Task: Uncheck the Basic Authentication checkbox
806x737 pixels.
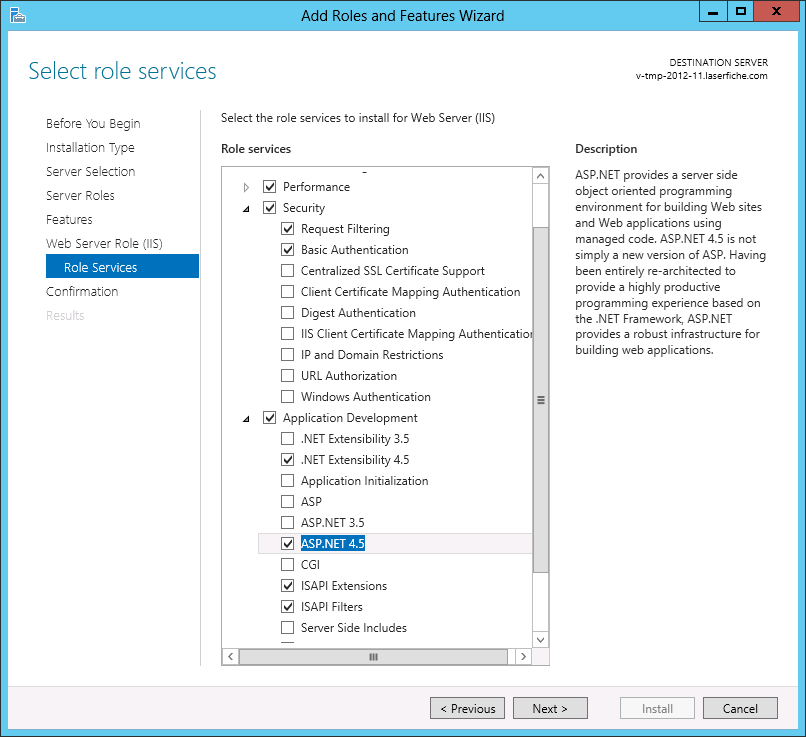Action: pyautogui.click(x=288, y=250)
